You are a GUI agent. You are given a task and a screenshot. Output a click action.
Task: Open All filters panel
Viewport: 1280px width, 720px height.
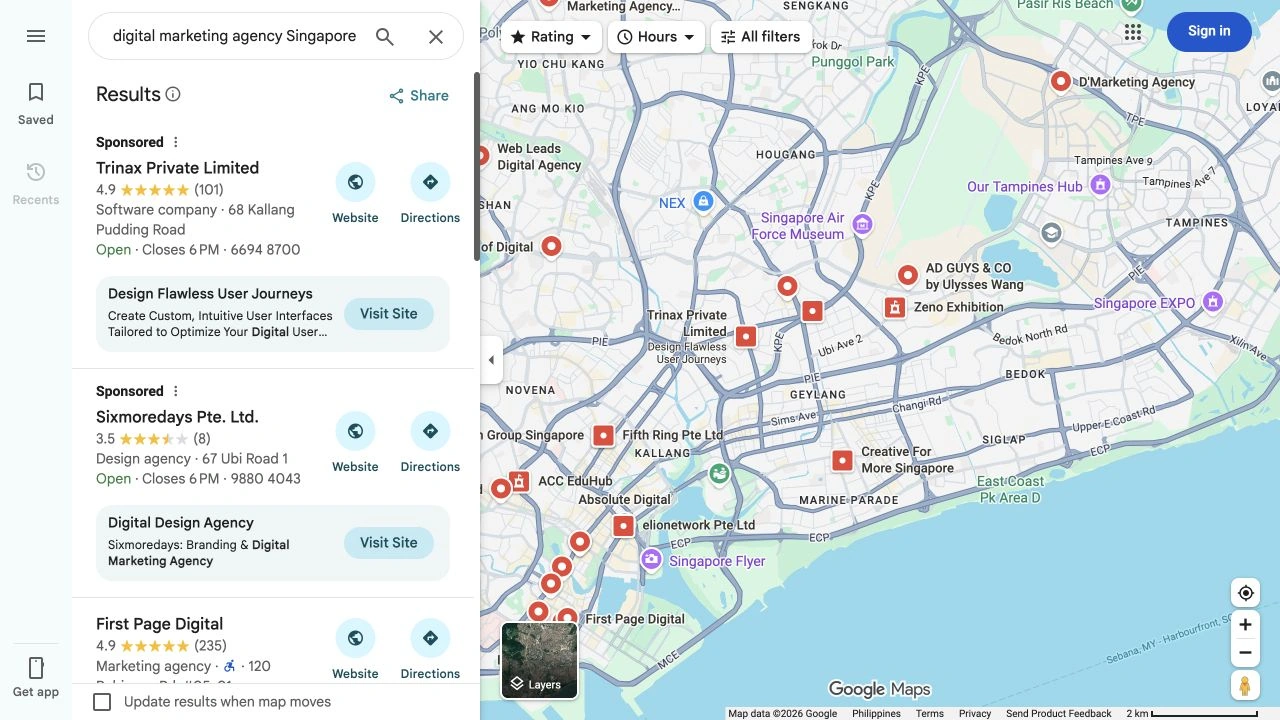[x=761, y=37]
